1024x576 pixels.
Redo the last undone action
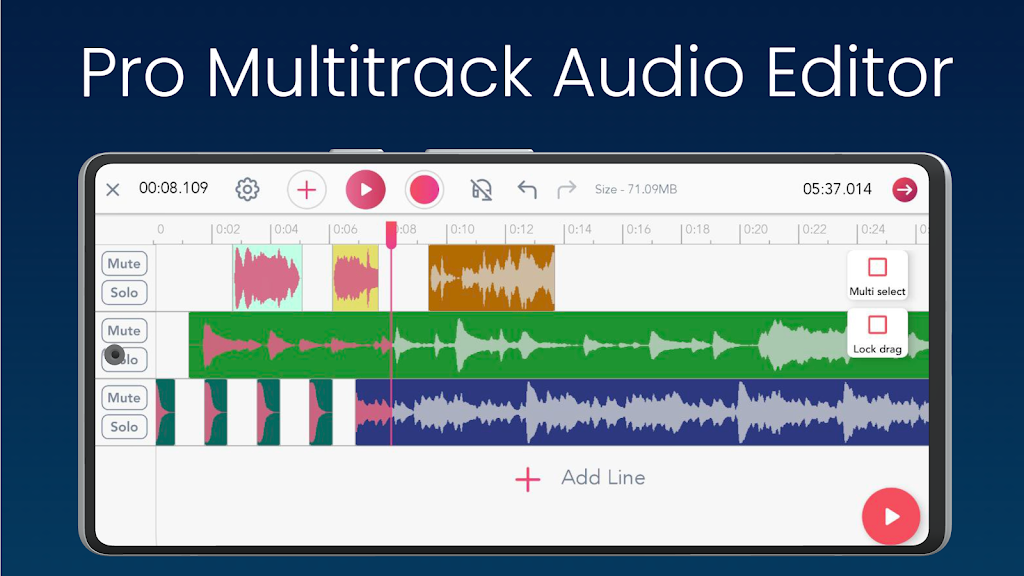[x=566, y=190]
